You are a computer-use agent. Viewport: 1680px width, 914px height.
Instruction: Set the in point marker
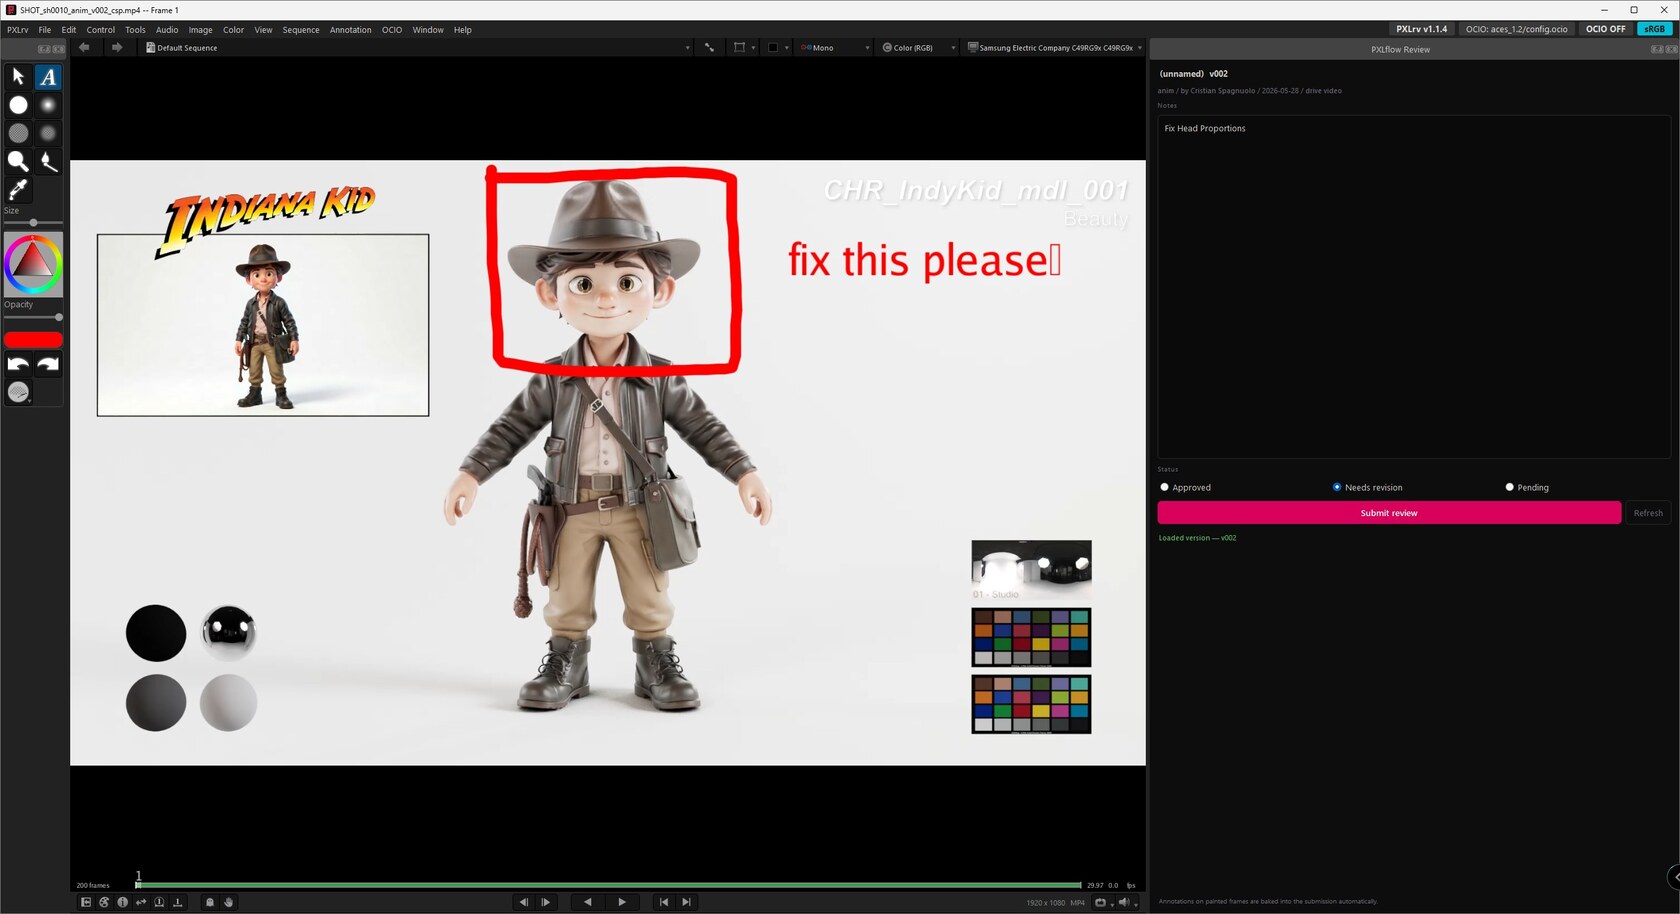point(159,902)
